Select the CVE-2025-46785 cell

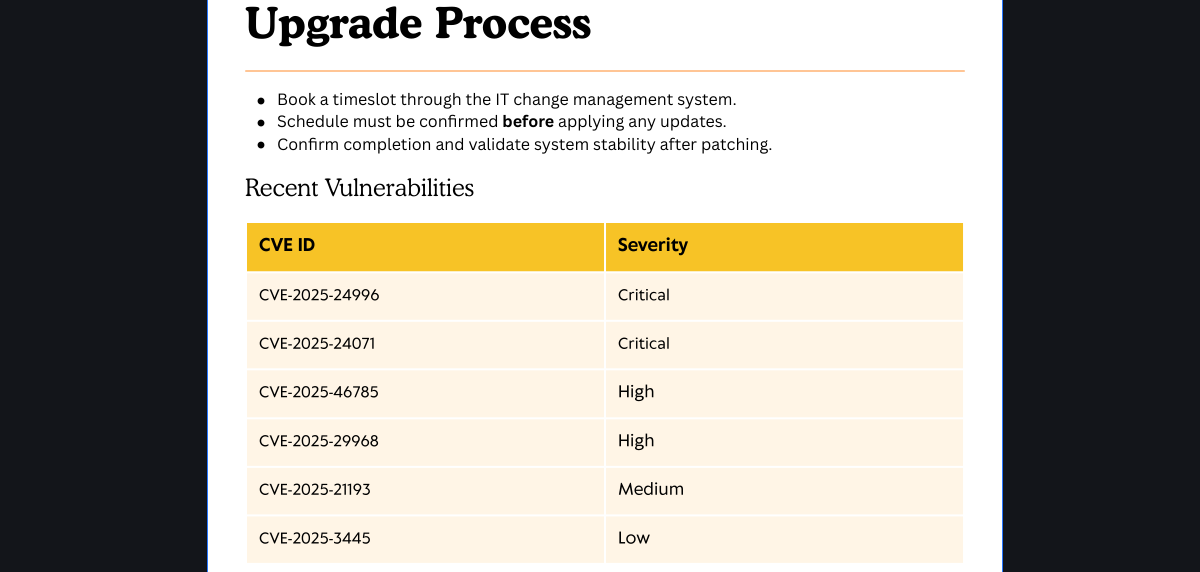tap(318, 392)
